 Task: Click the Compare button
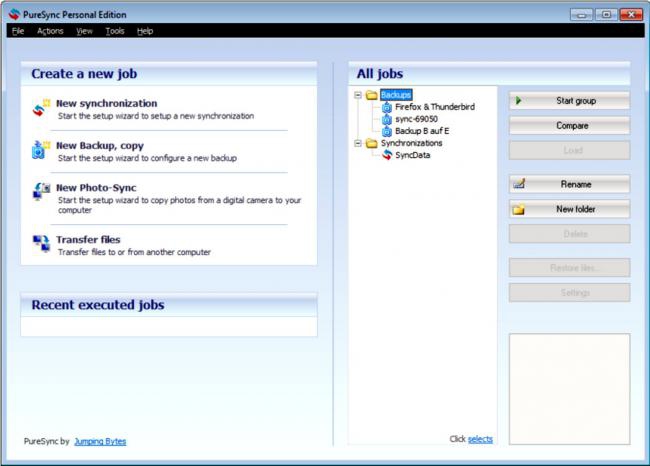click(x=570, y=126)
